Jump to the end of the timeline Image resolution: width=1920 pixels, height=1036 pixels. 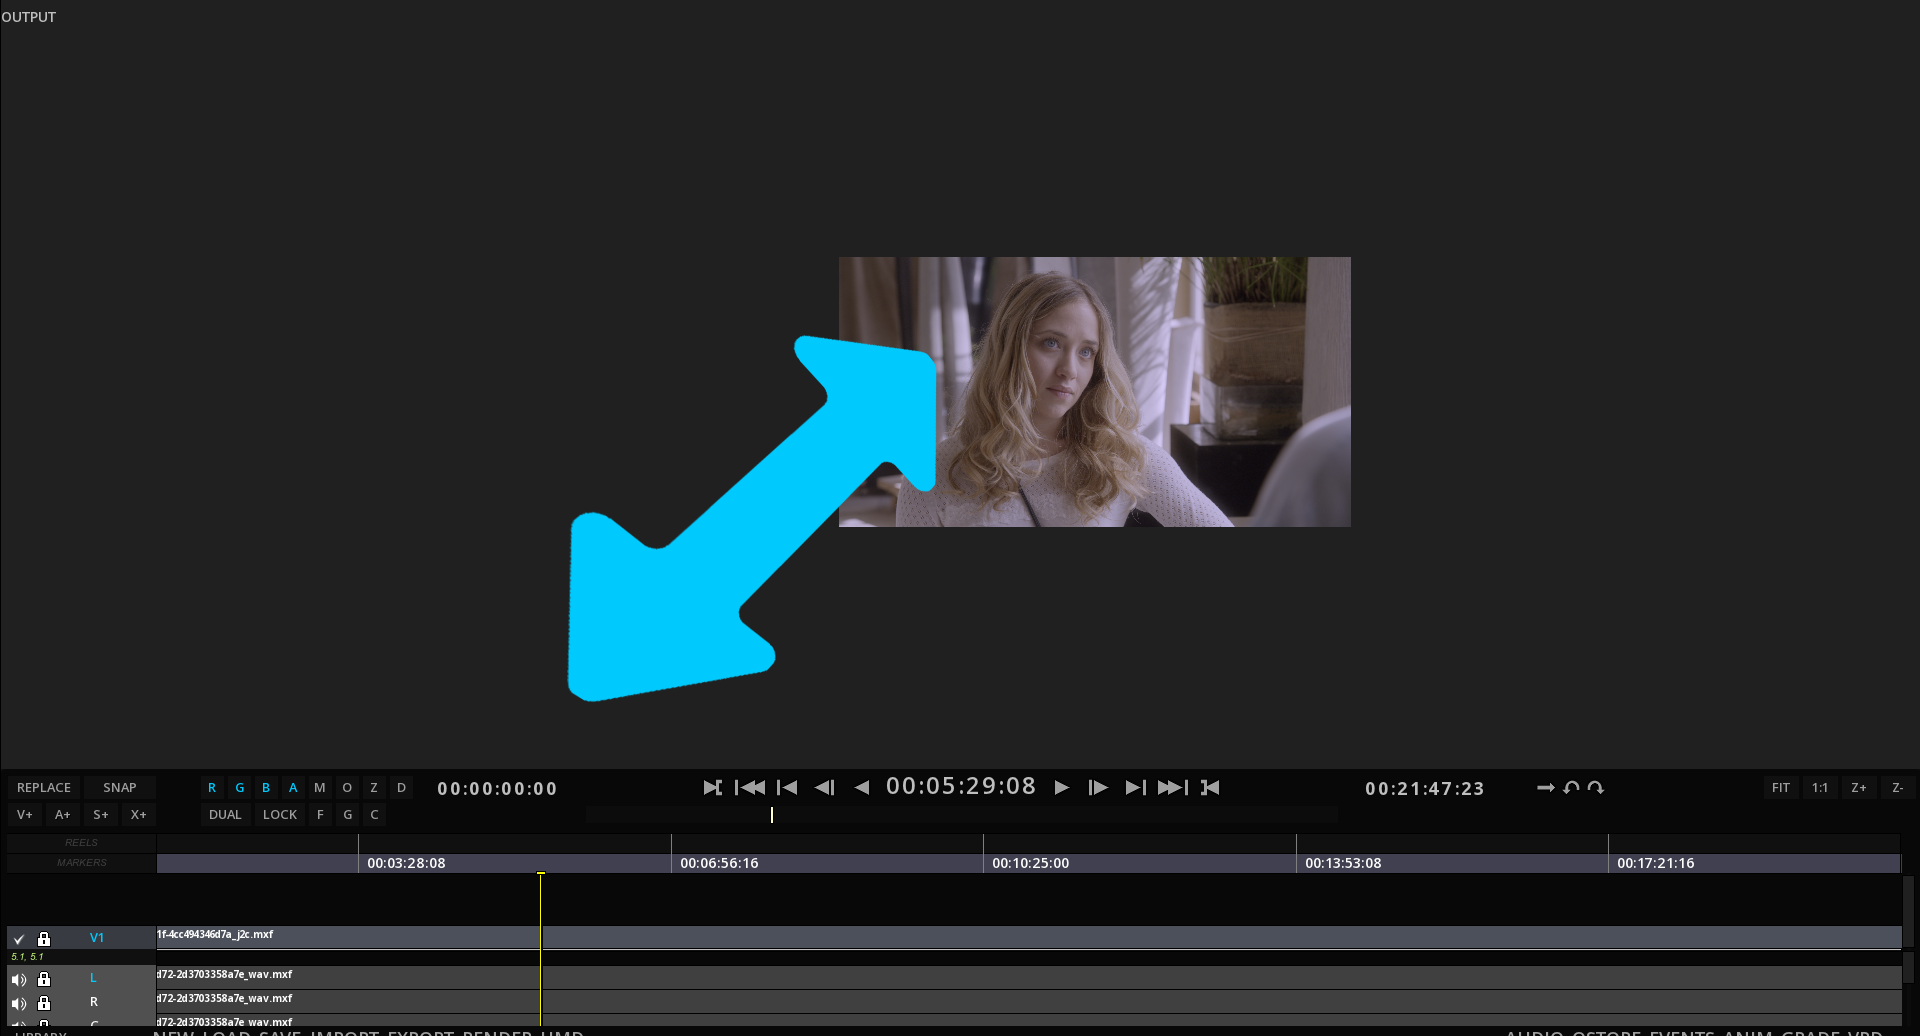coord(1172,788)
